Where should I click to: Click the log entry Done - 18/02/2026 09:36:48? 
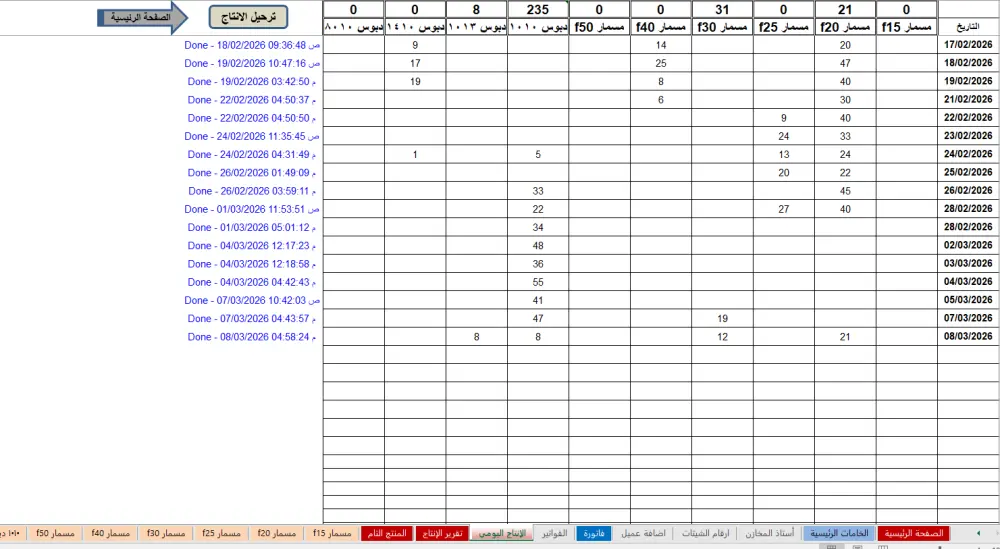tap(252, 45)
